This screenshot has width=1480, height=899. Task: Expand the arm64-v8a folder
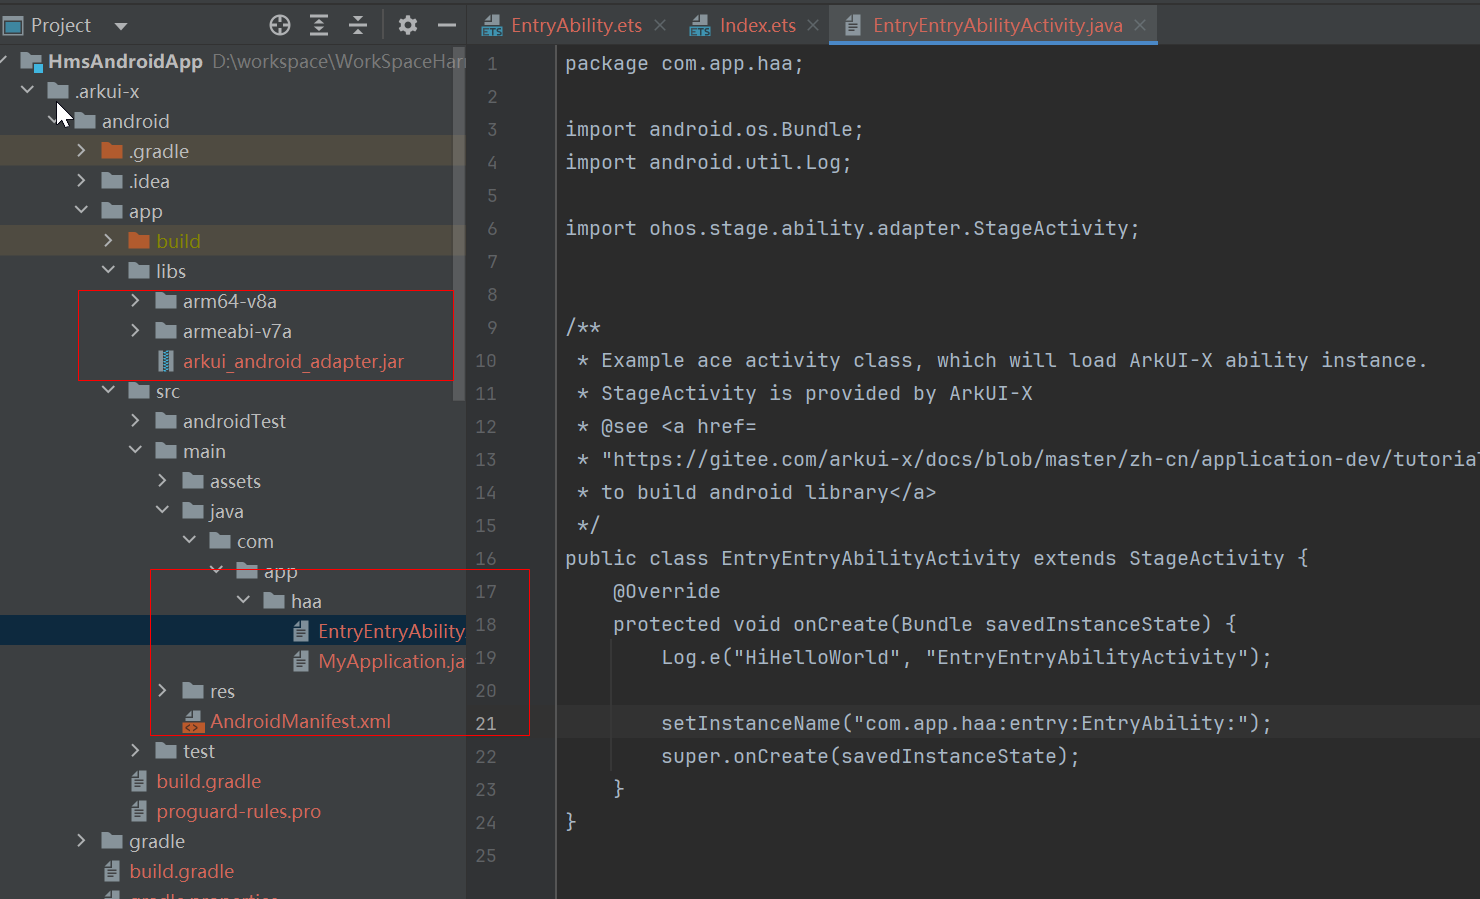(x=135, y=301)
